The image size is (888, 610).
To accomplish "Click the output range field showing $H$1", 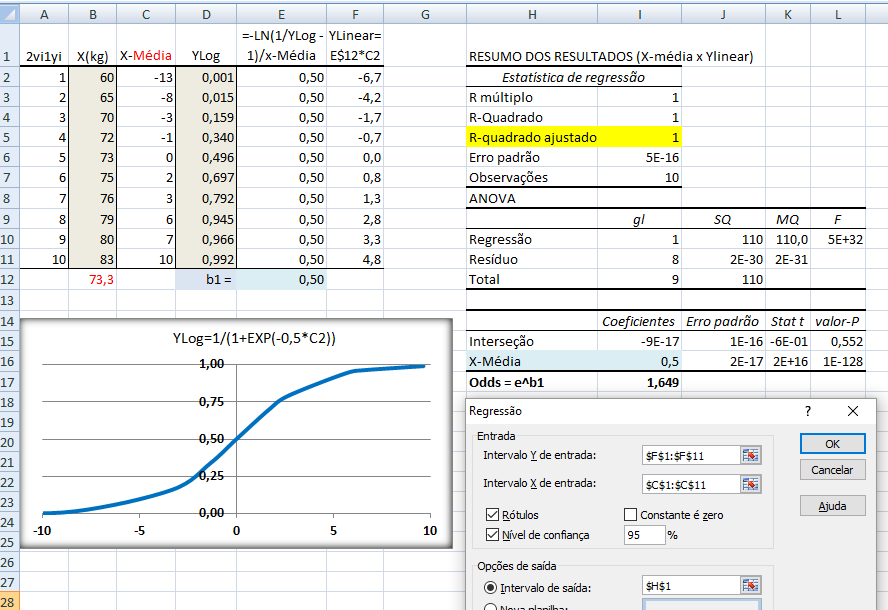I will tap(691, 586).
